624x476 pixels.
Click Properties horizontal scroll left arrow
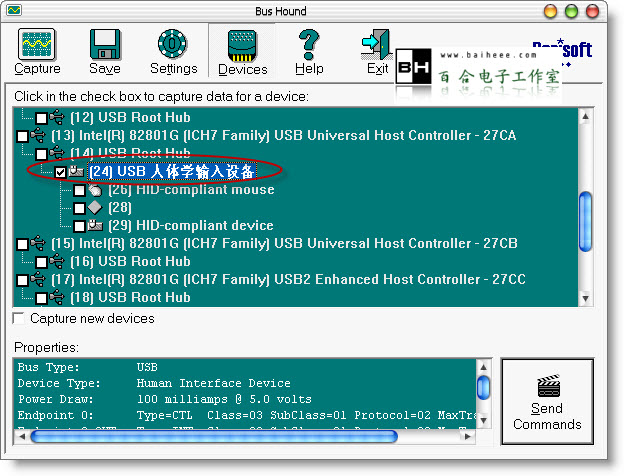click(x=22, y=436)
